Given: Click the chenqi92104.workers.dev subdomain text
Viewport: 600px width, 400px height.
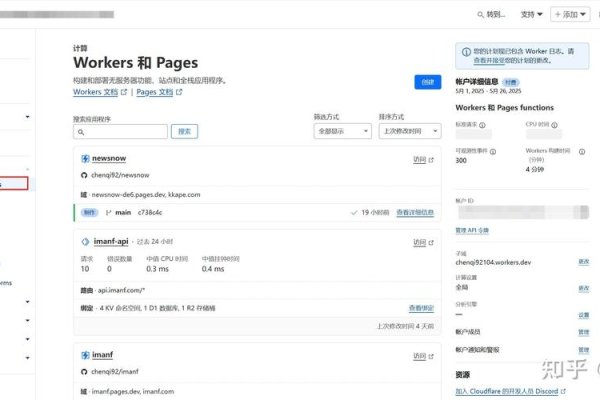Looking at the screenshot, I should (x=493, y=262).
